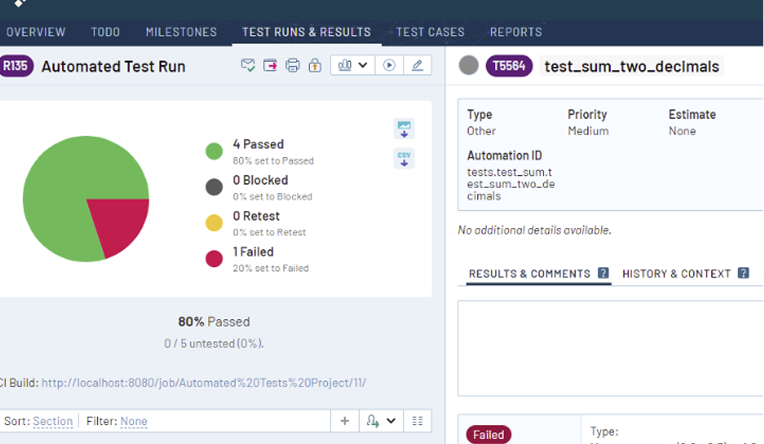This screenshot has height=444, width=764.
Task: Click the export arrow icon in the toolbar
Action: coord(270,66)
